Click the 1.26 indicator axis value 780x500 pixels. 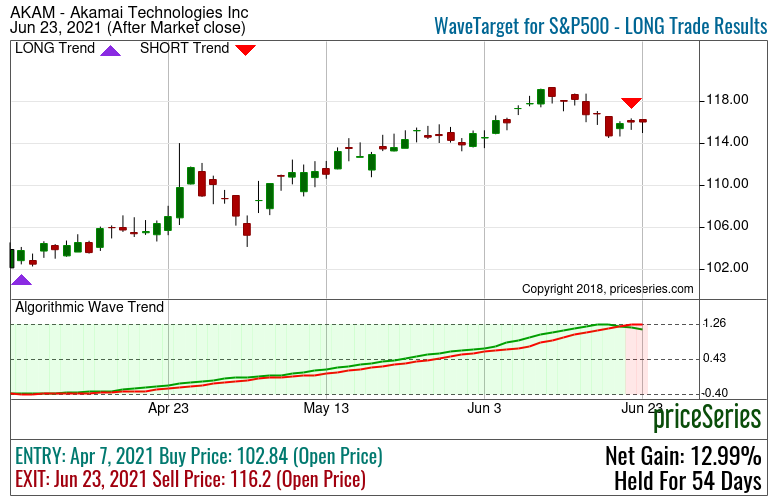[714, 323]
